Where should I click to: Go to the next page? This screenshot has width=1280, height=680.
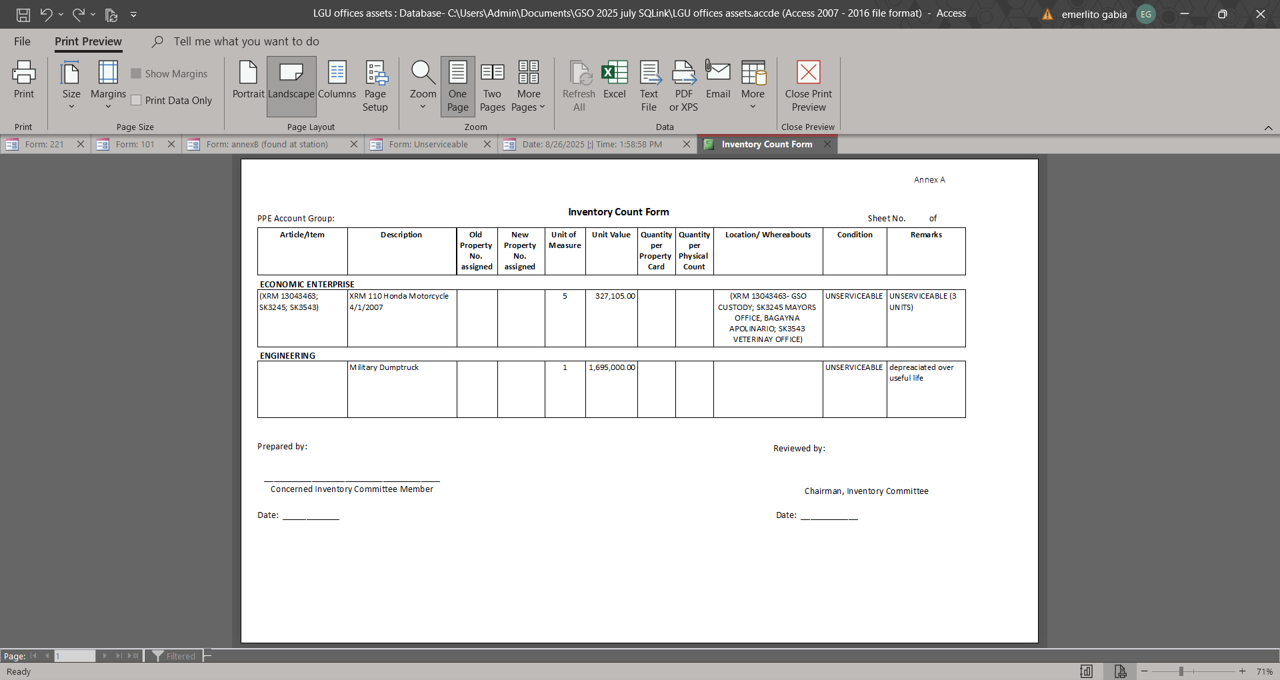104,656
